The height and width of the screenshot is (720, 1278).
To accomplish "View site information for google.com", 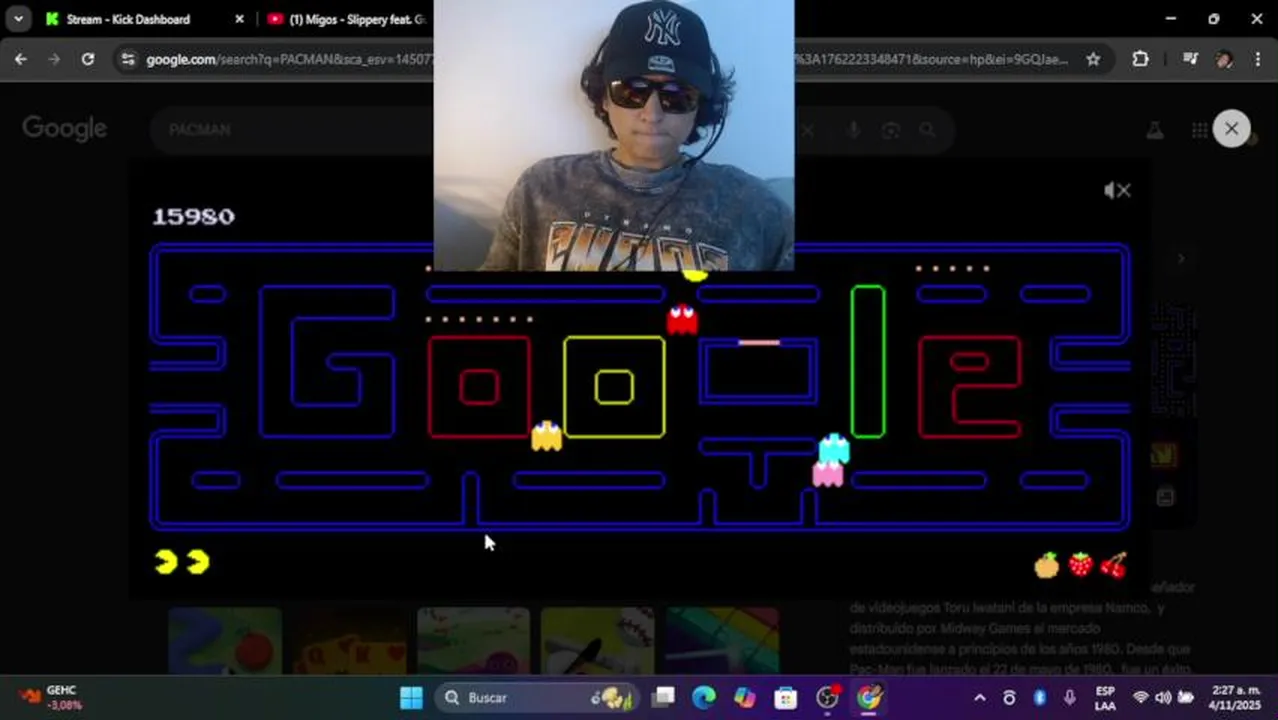I will [x=126, y=59].
